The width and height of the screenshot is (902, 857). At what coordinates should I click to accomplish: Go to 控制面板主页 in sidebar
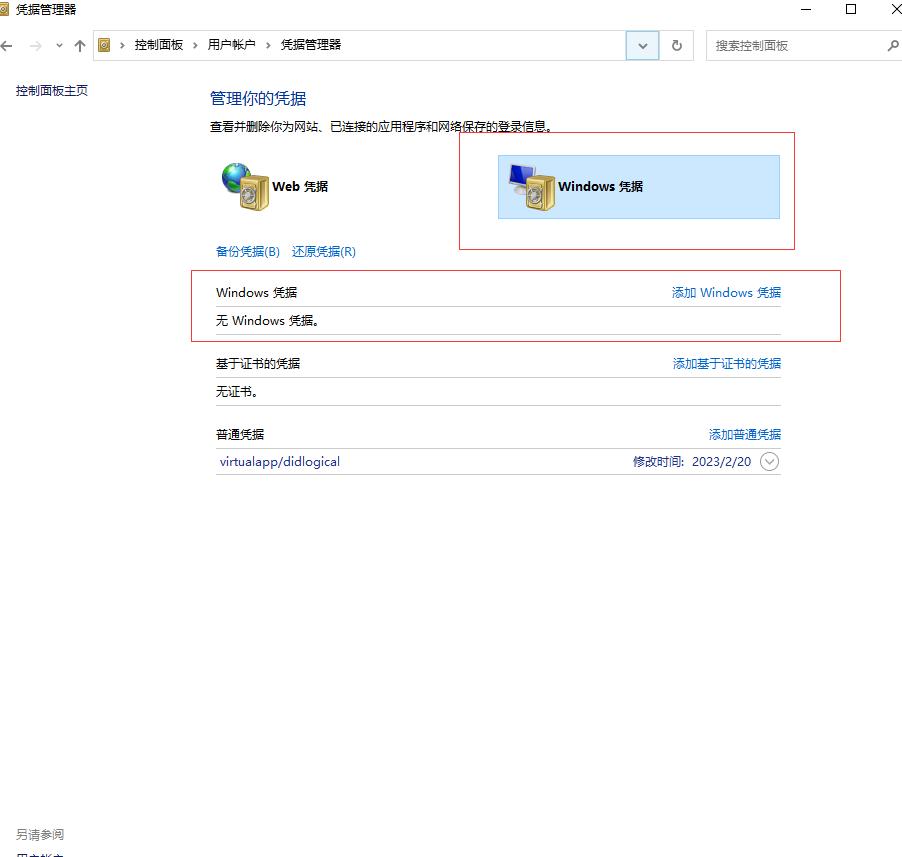tap(51, 89)
